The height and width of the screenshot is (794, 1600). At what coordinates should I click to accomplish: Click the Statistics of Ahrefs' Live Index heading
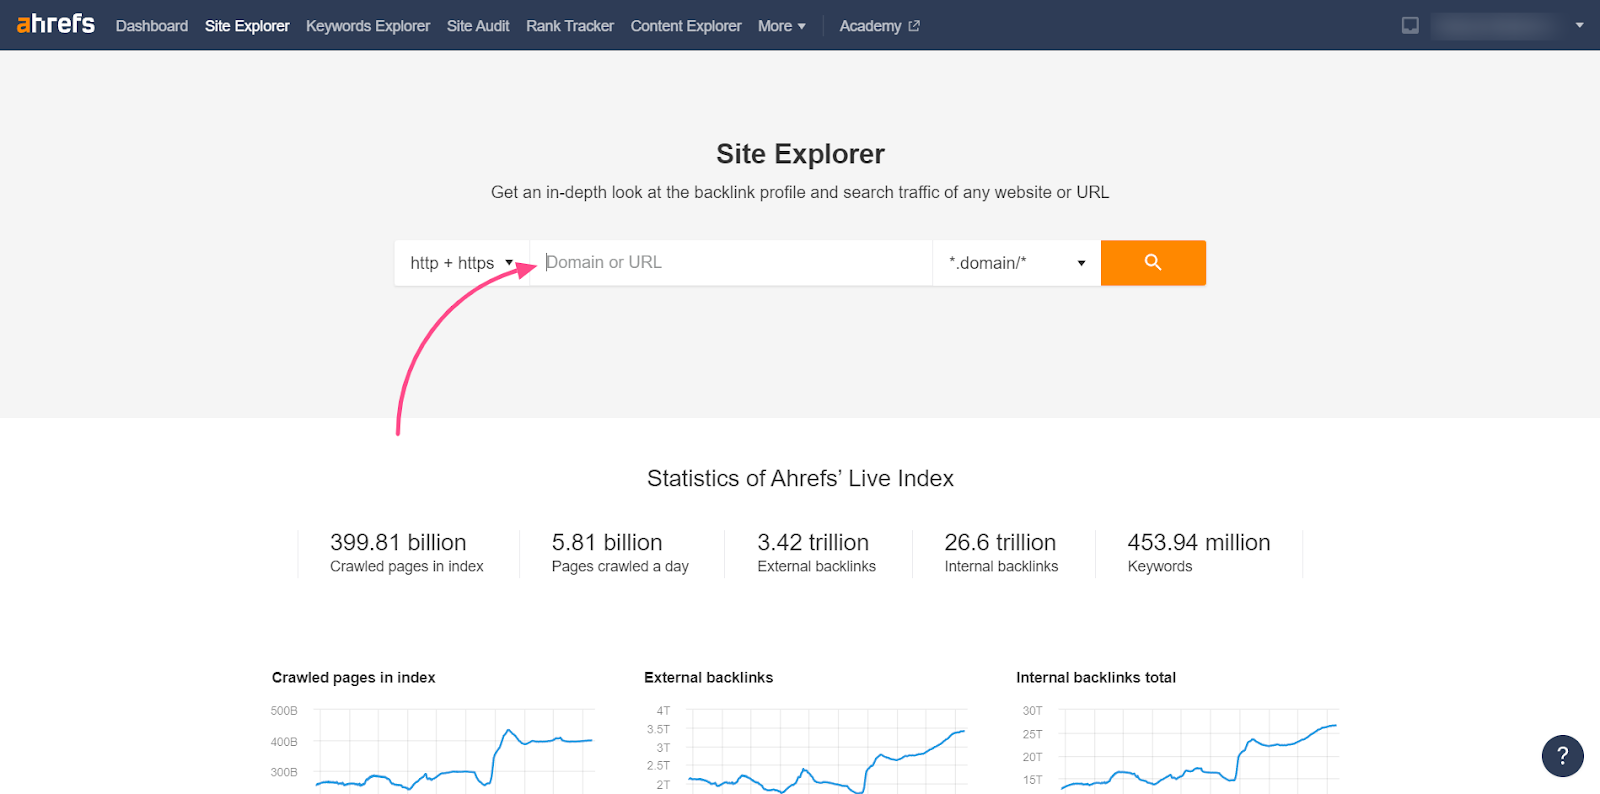coord(800,479)
